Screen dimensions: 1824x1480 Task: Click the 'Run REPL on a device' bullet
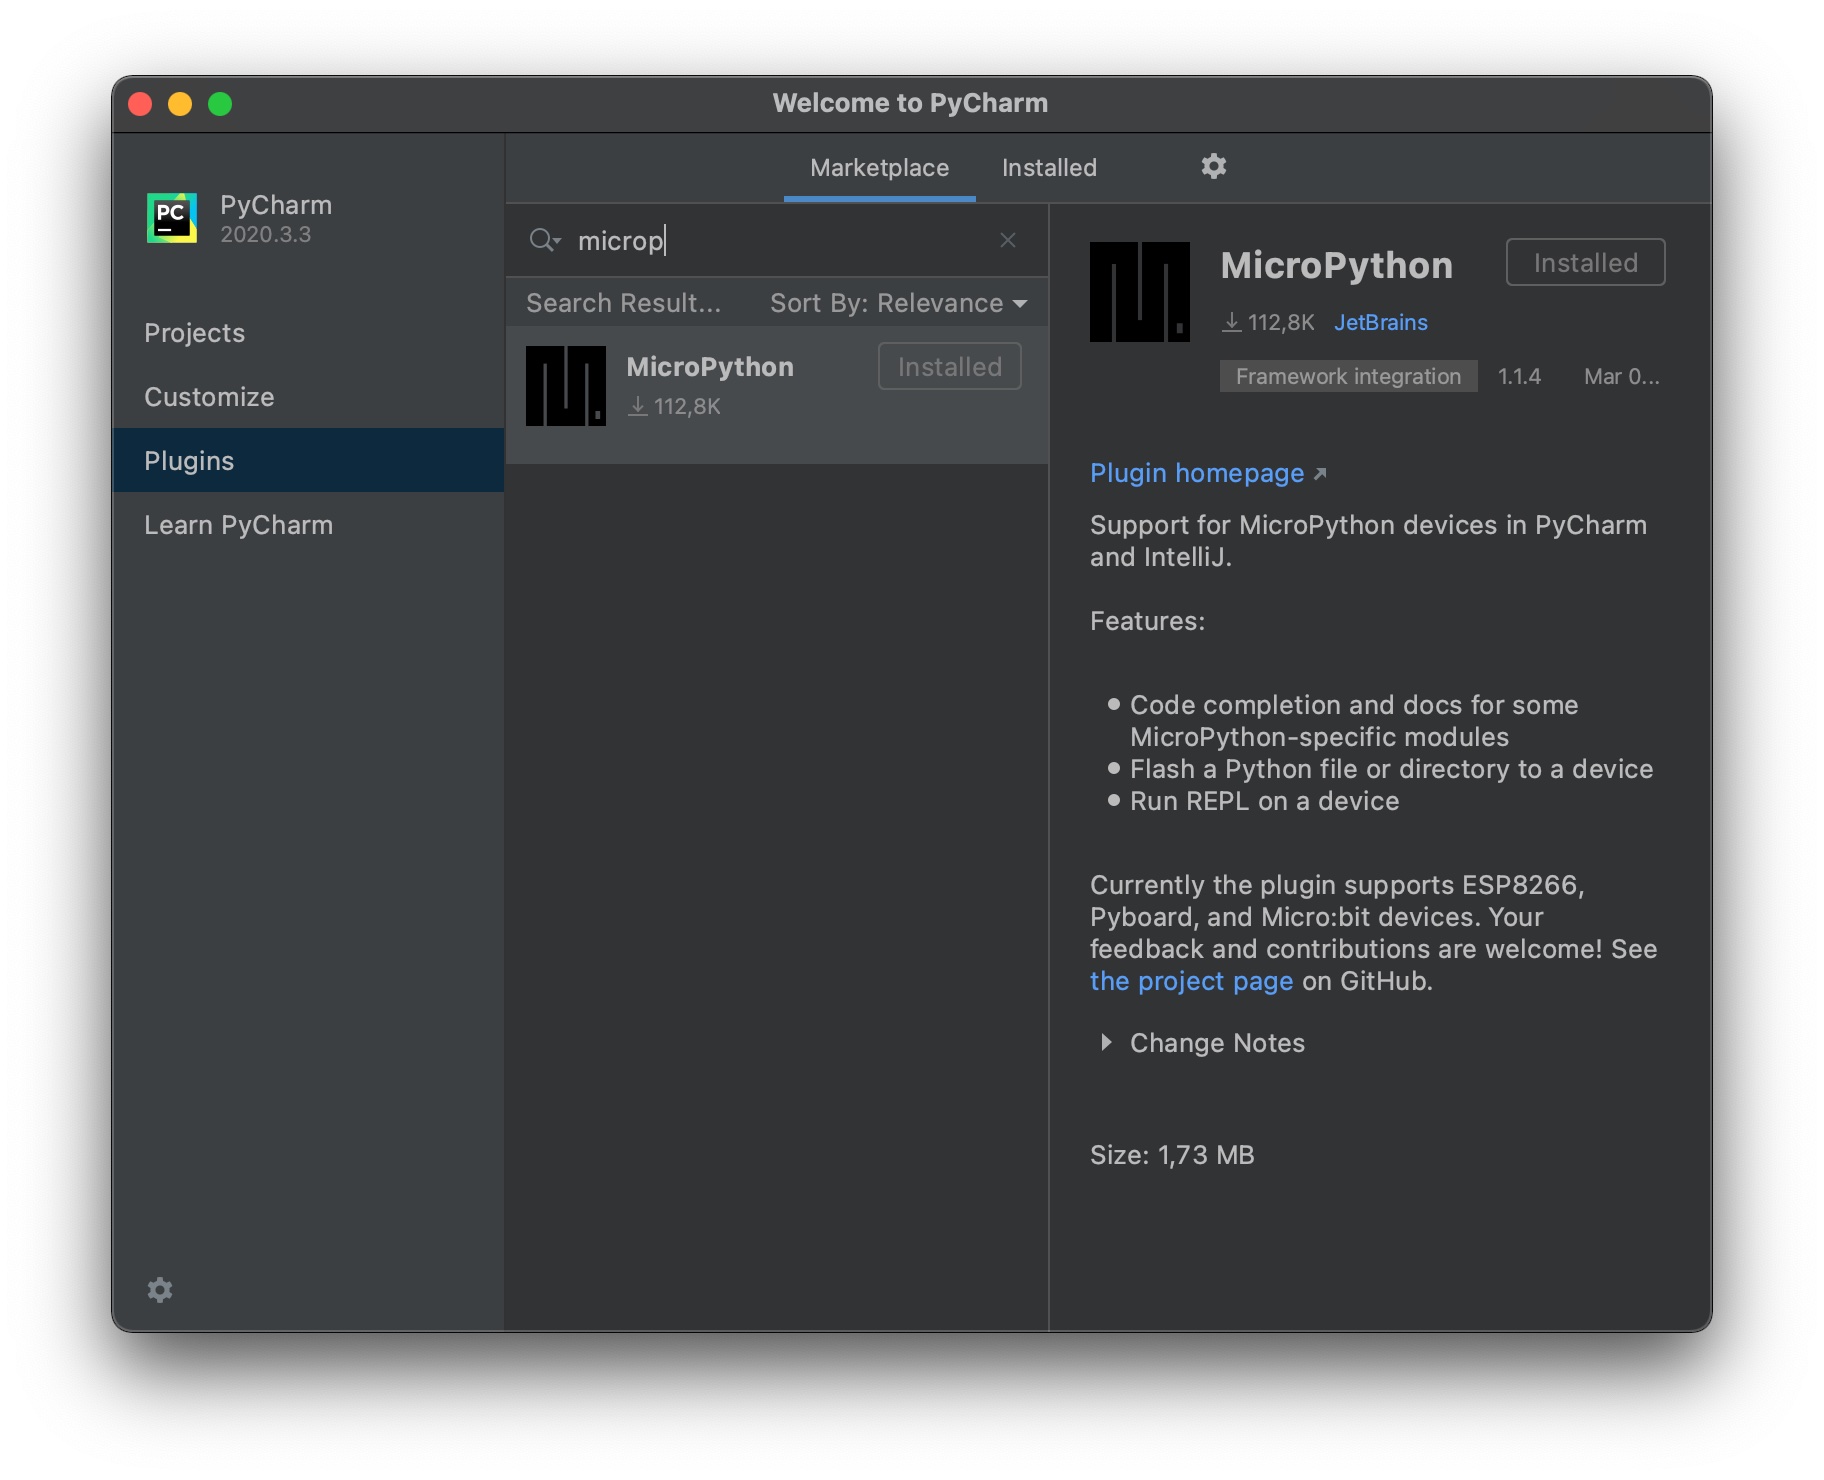(1264, 801)
